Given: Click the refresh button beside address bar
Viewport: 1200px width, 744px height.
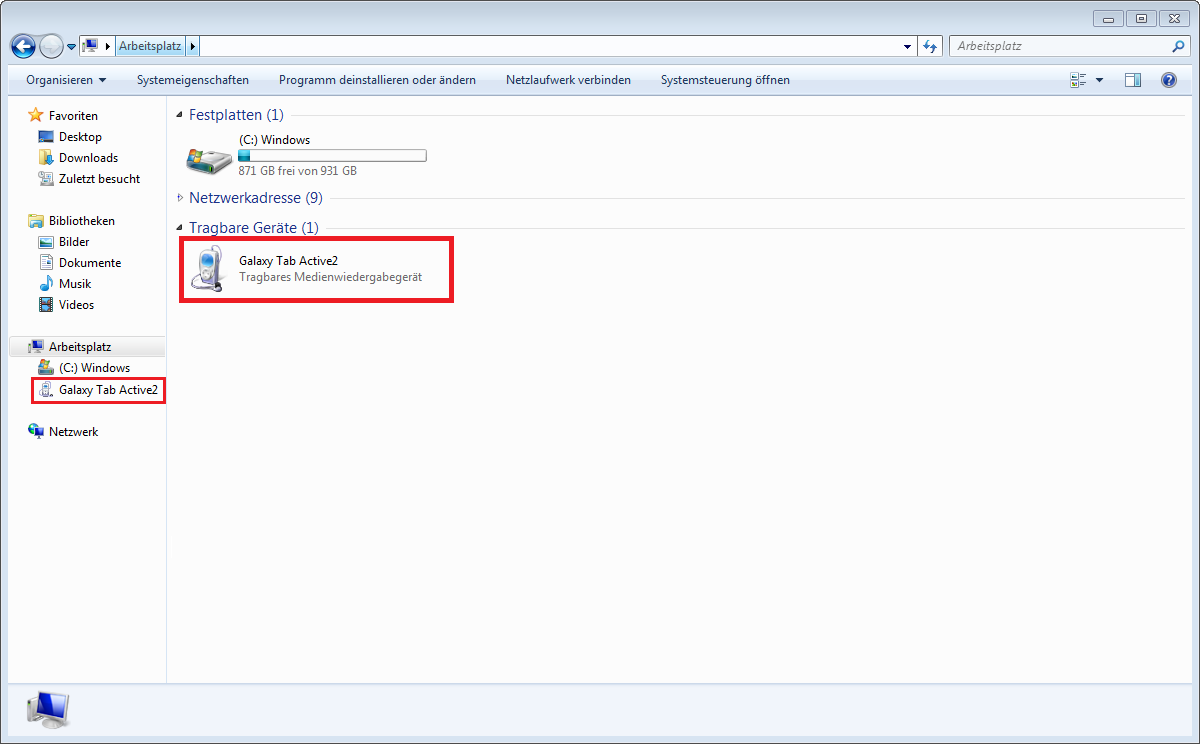Looking at the screenshot, I should click(931, 46).
